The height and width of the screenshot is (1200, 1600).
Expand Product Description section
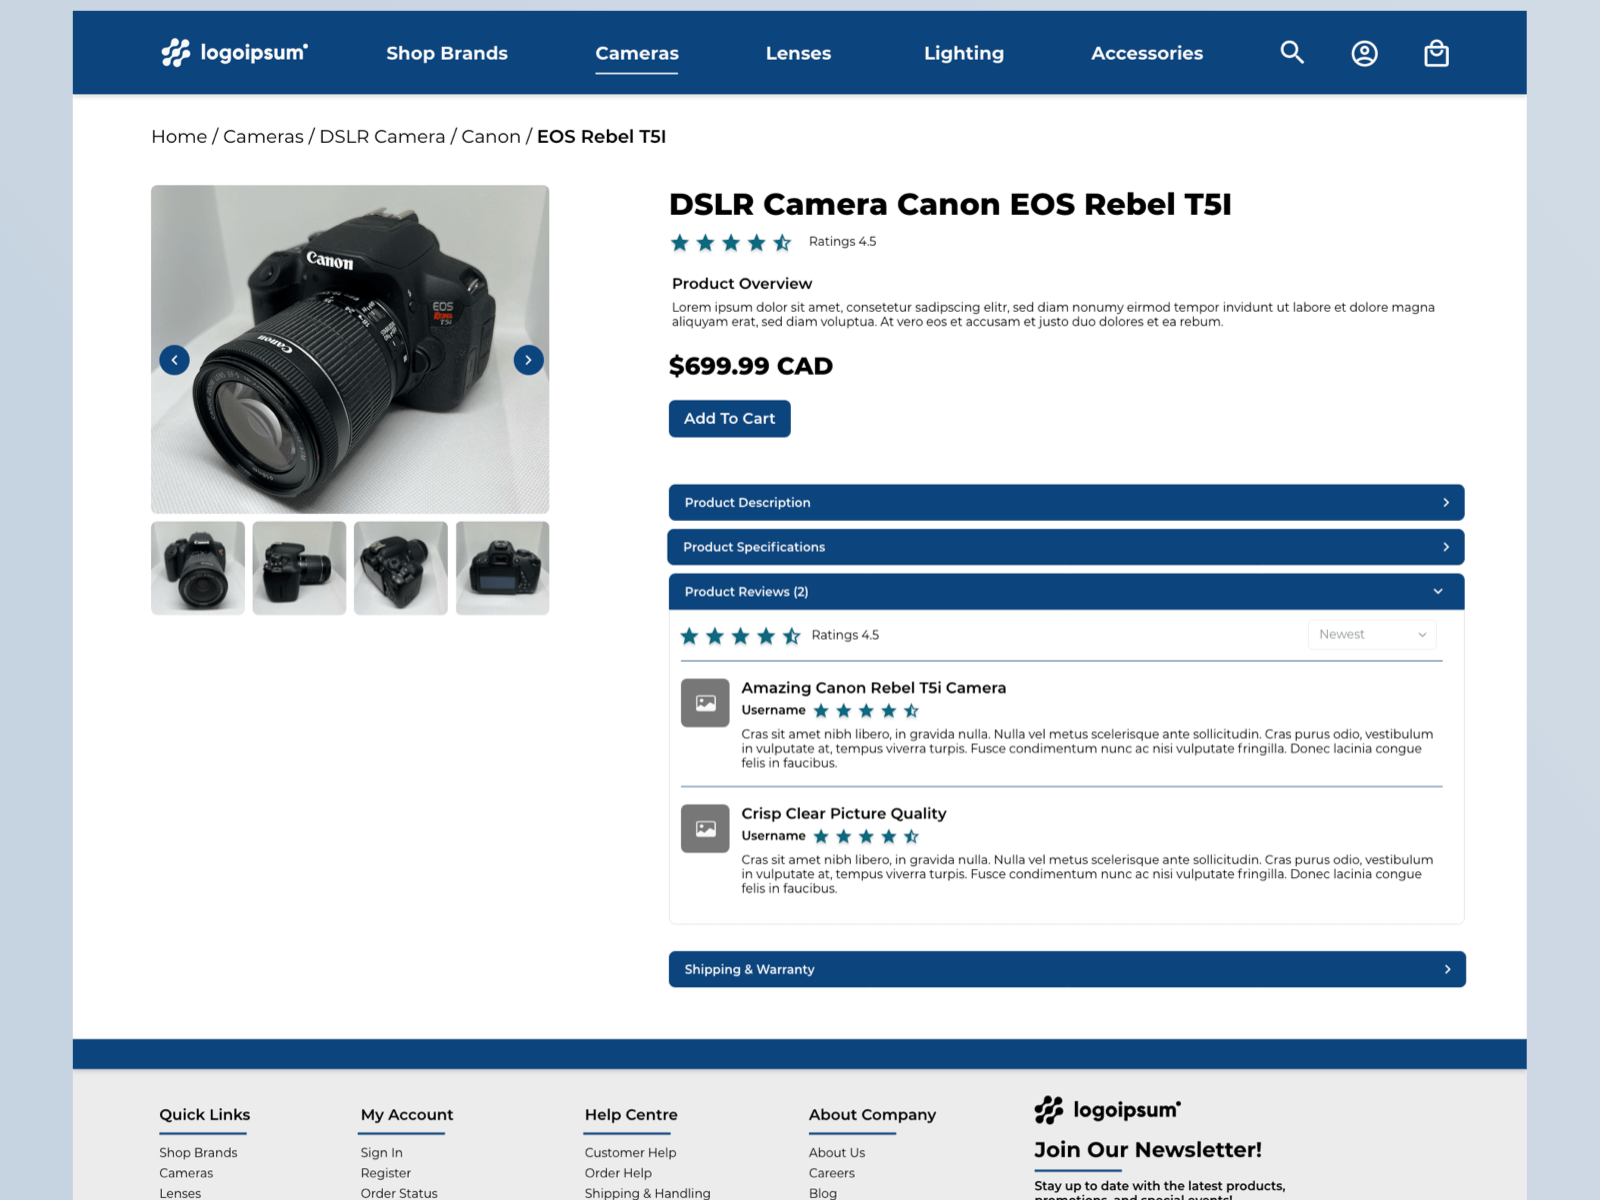[1066, 502]
